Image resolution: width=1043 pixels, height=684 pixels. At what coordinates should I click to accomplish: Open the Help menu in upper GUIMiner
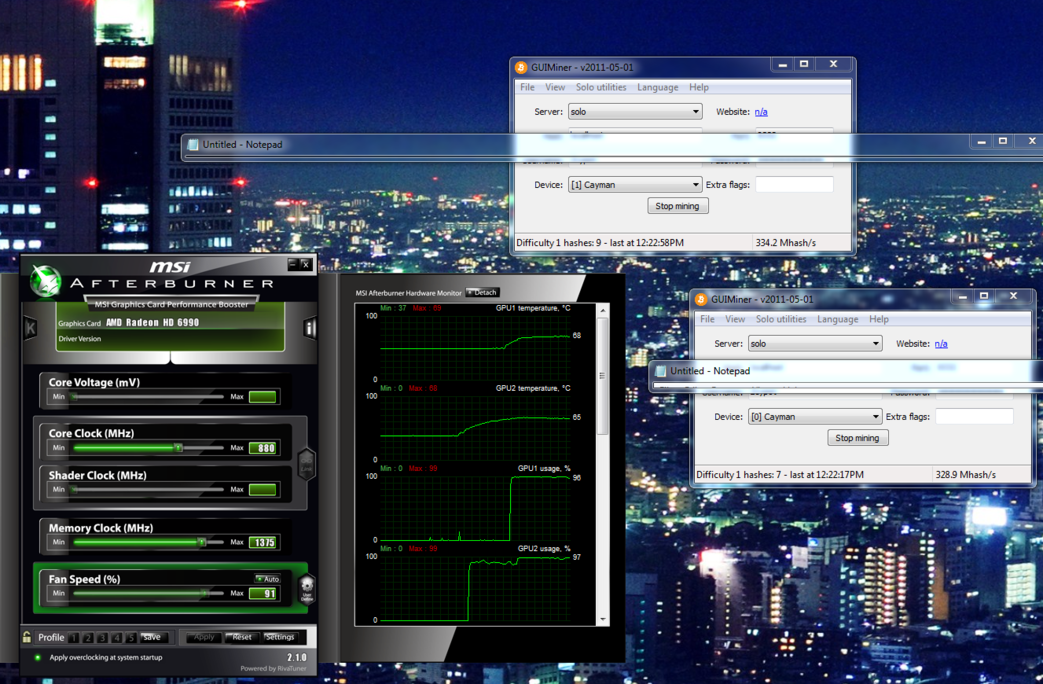(x=698, y=87)
